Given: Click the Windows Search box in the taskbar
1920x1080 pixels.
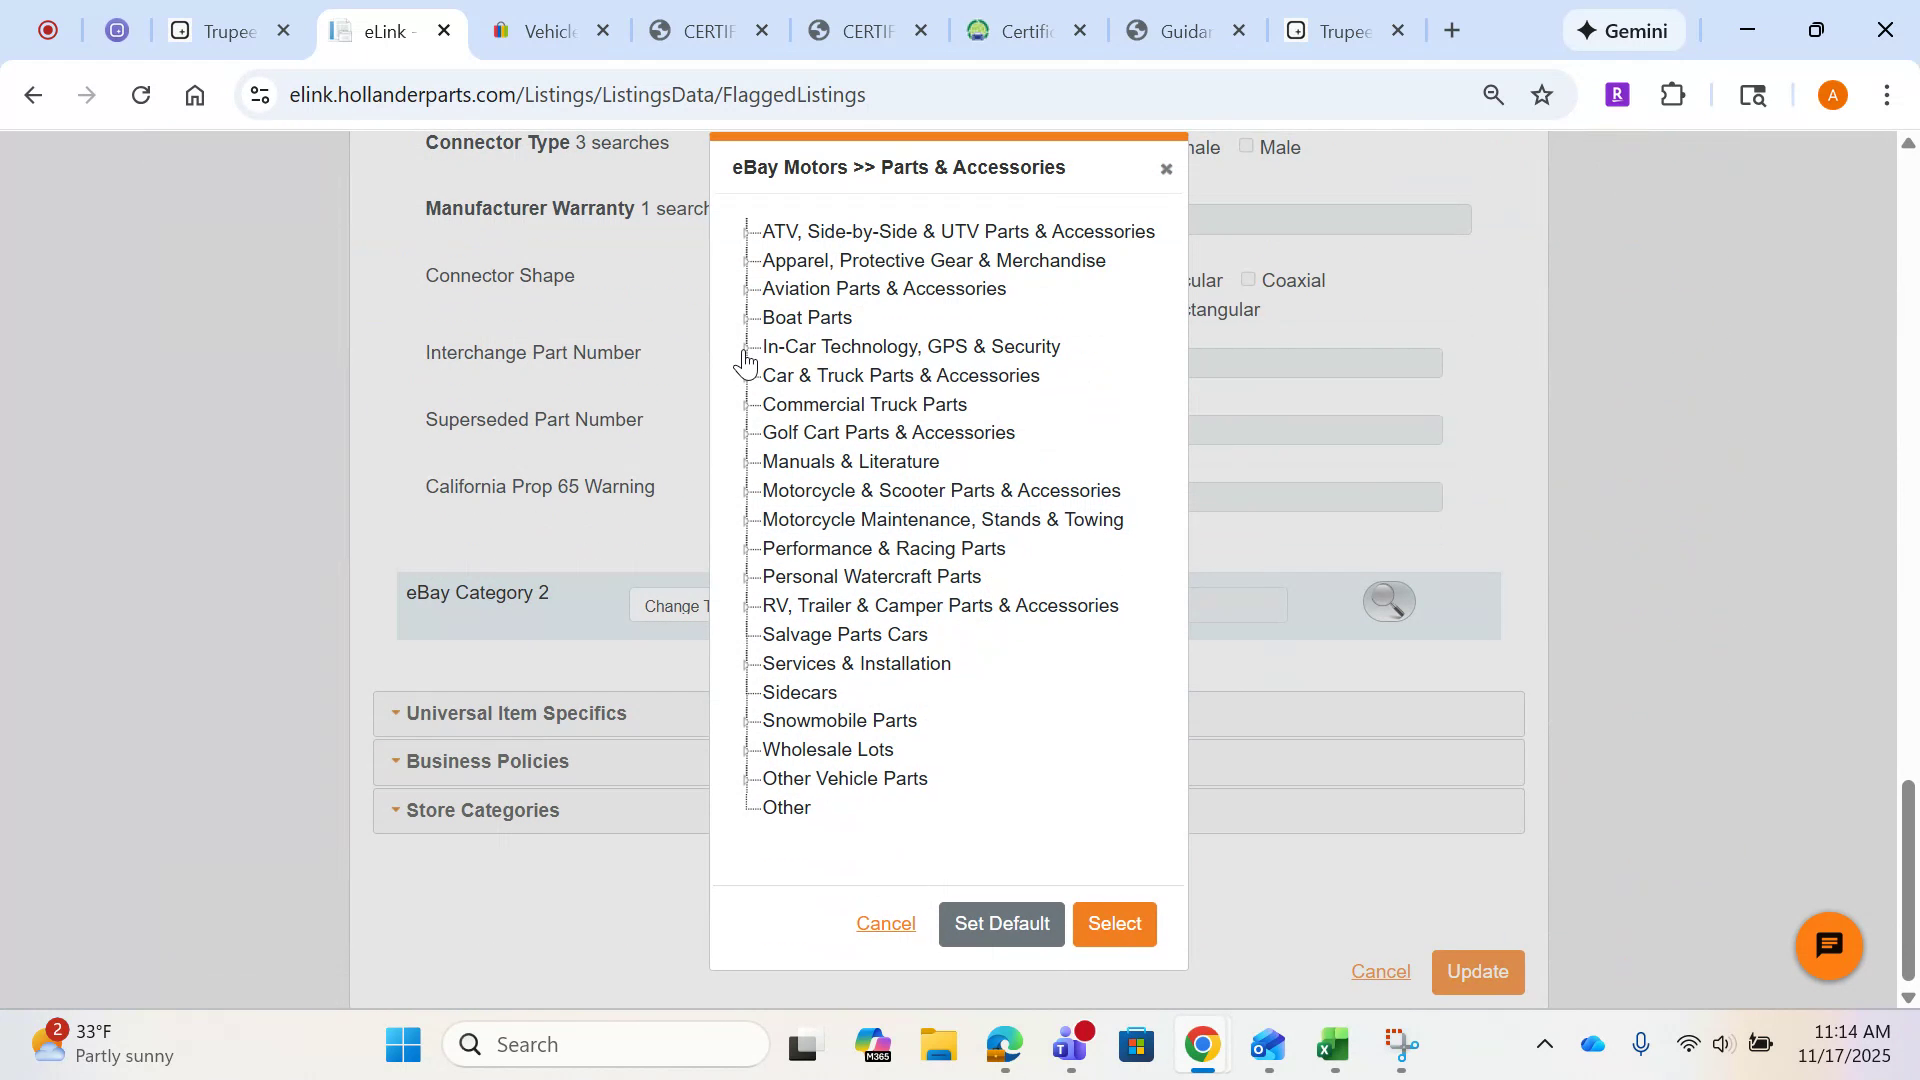Looking at the screenshot, I should pos(606,1043).
